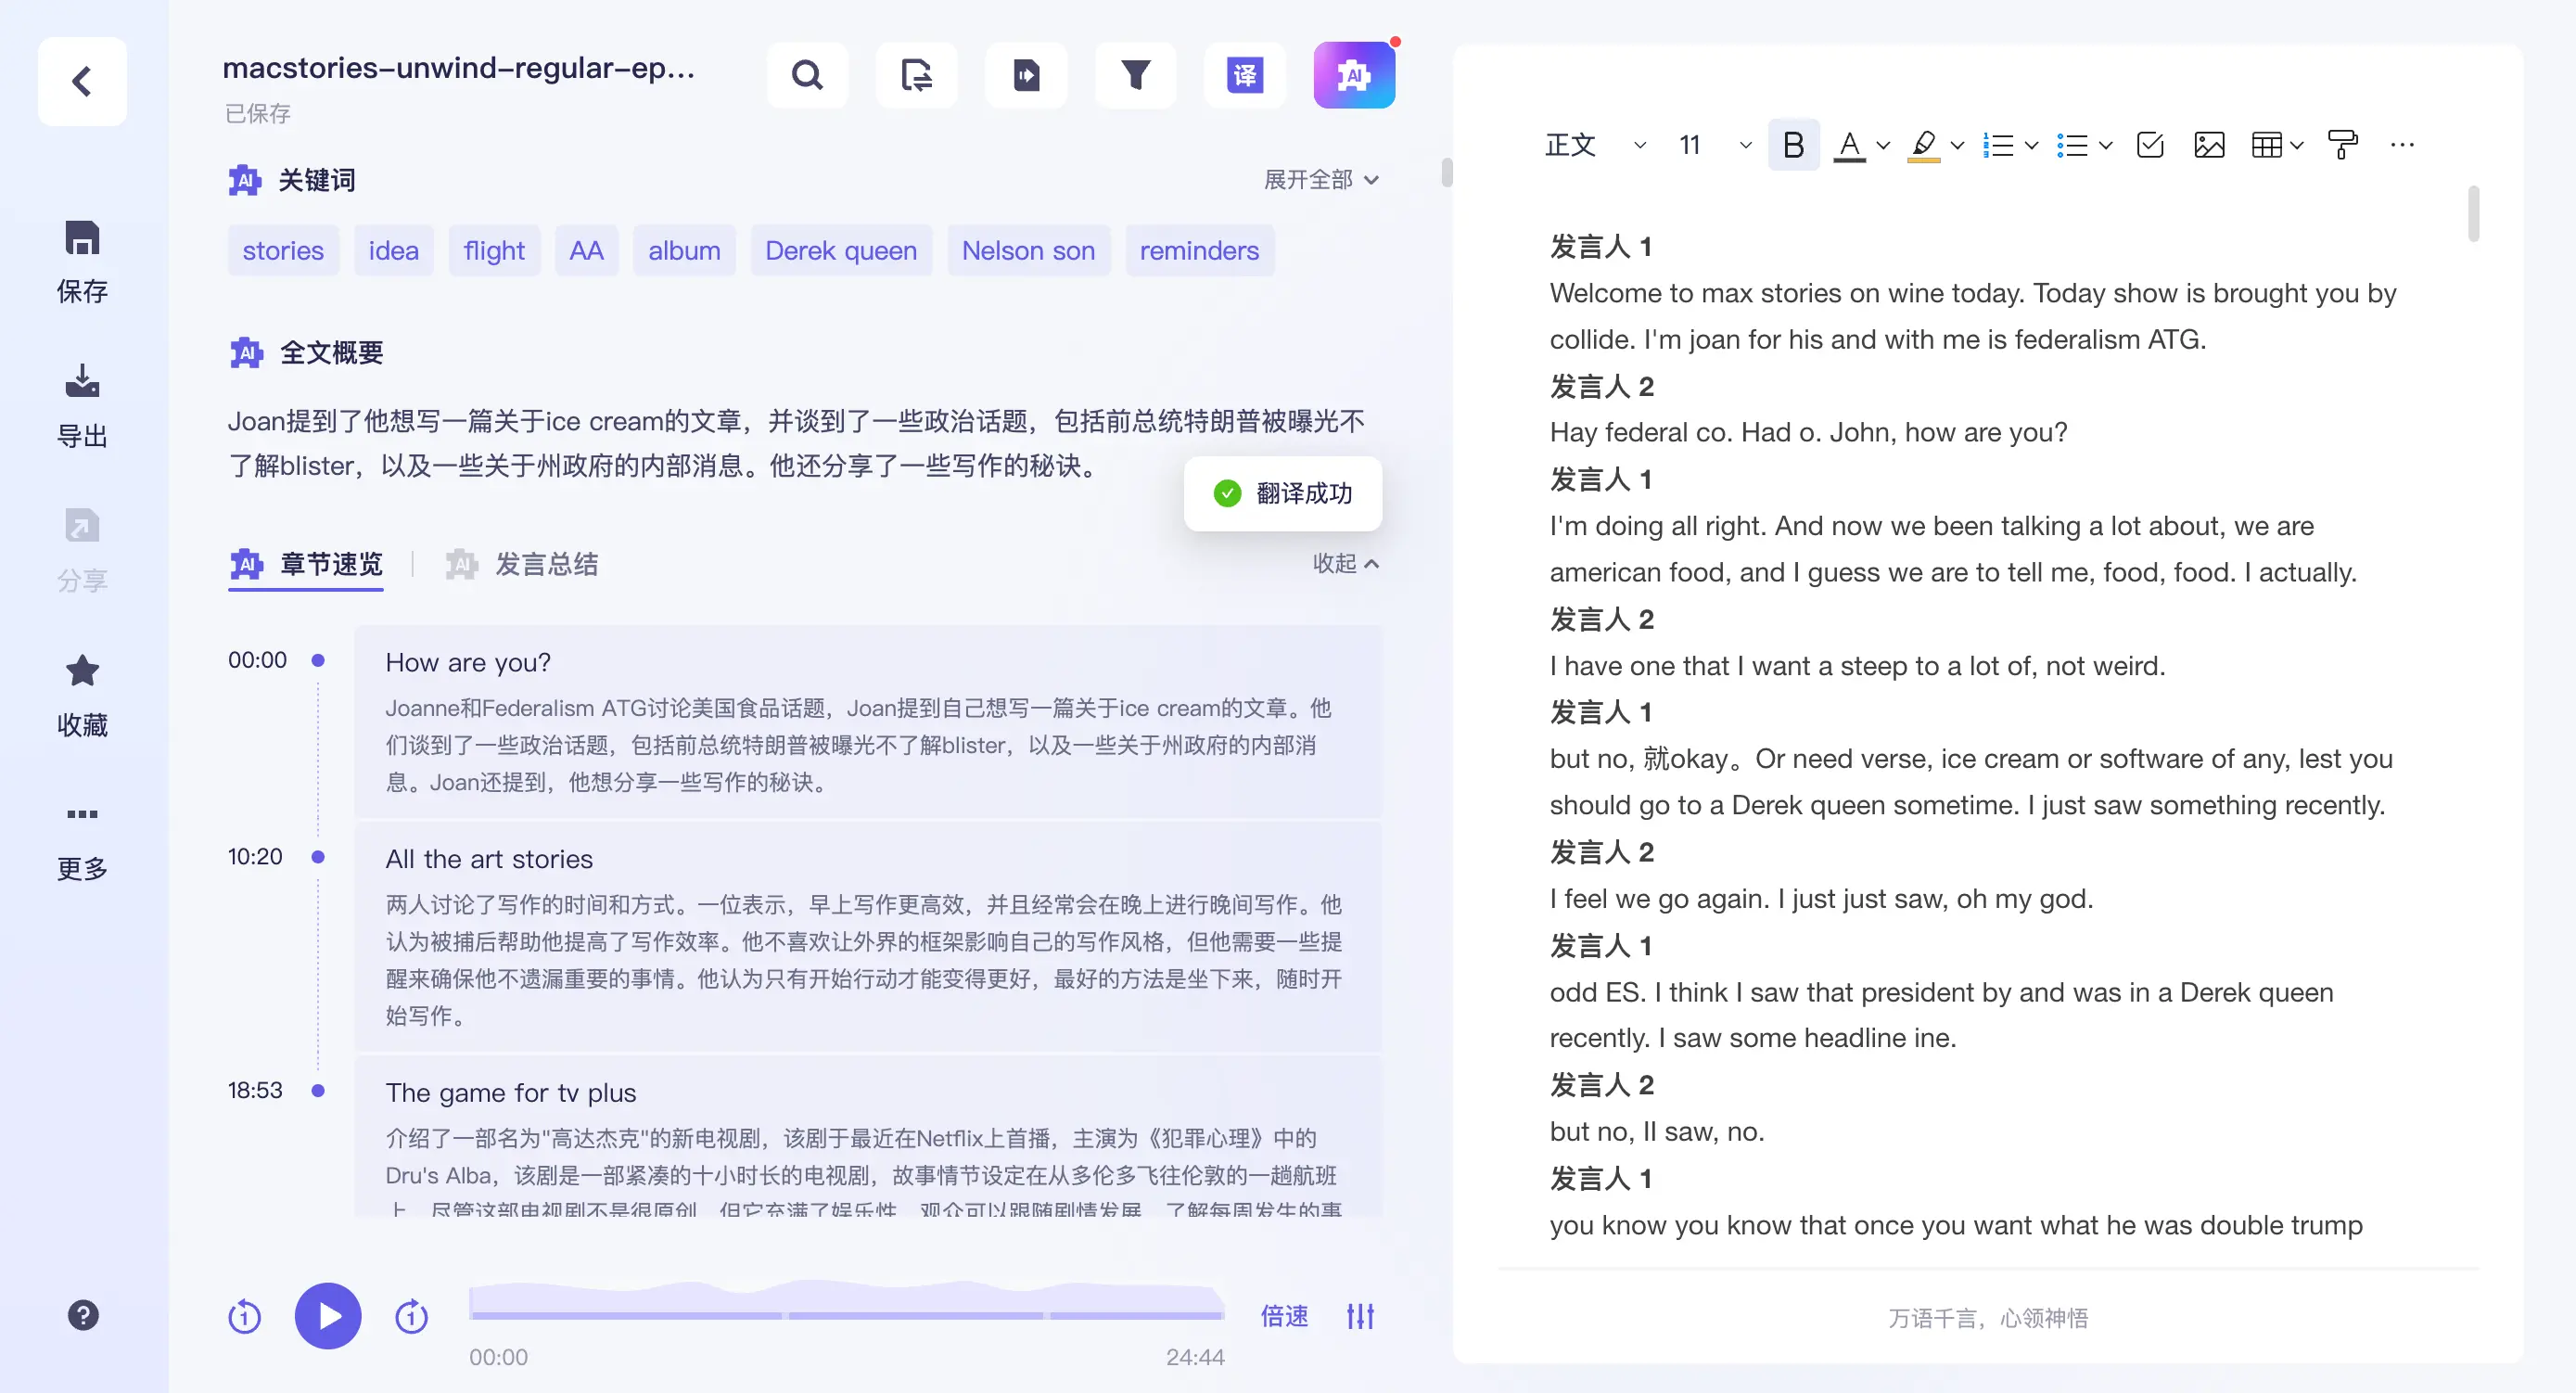Open audio equalizer settings sliders icon
The image size is (2576, 1393).
tap(1360, 1316)
